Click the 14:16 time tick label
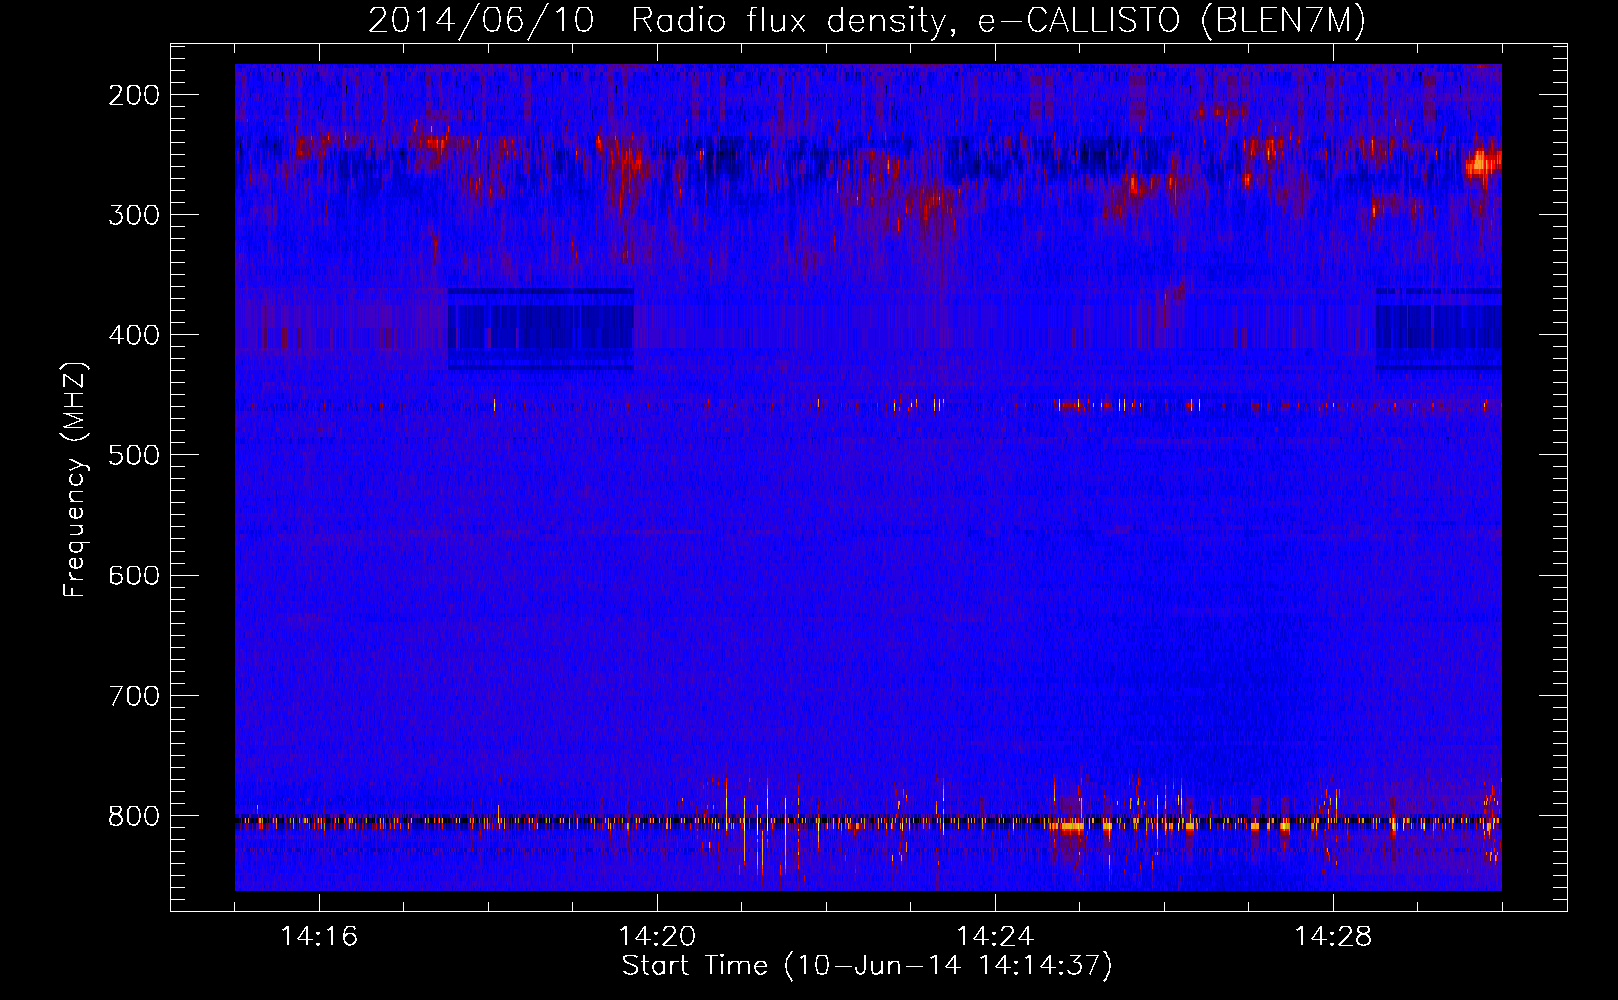This screenshot has width=1618, height=1000. [319, 937]
